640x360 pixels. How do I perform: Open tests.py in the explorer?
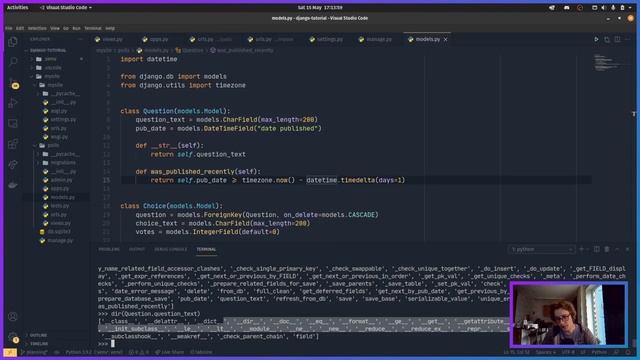(x=57, y=206)
